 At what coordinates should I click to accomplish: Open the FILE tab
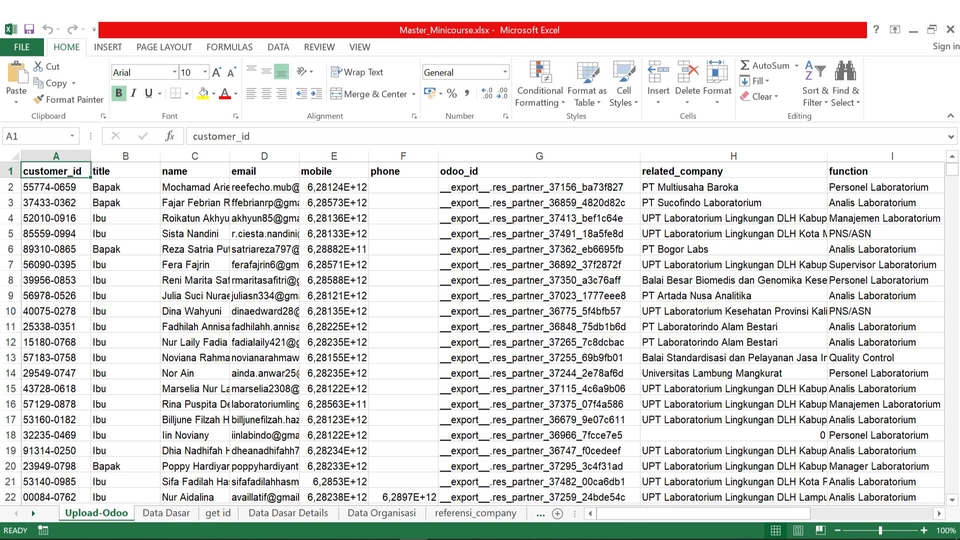pyautogui.click(x=21, y=47)
